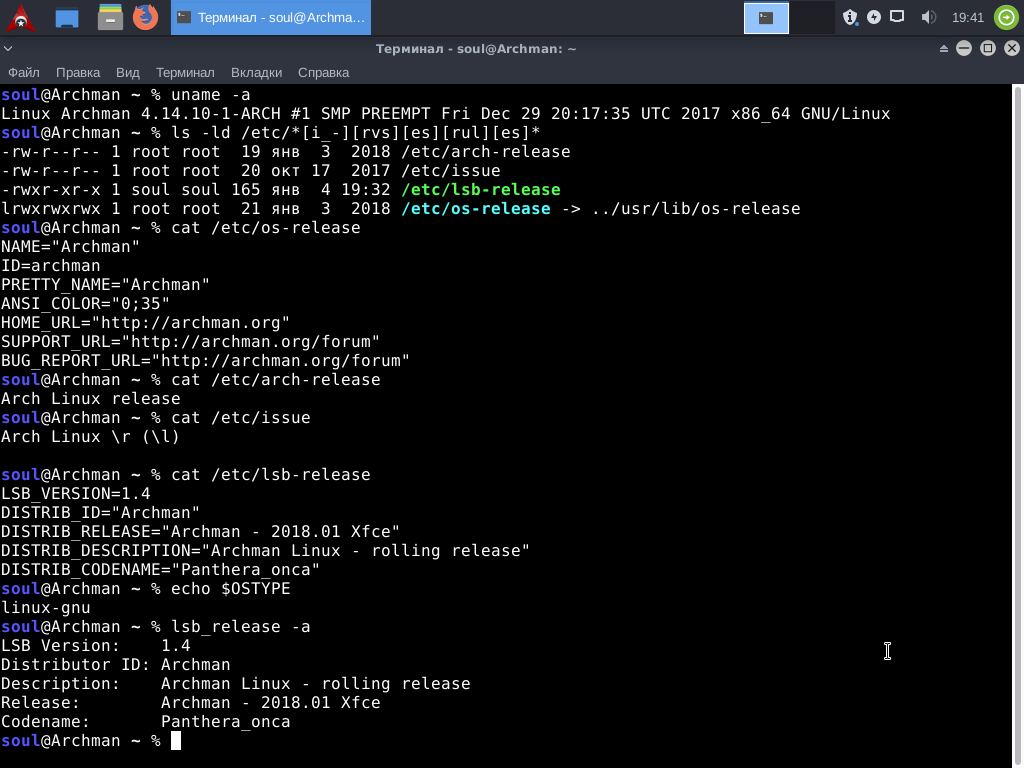Screen dimensions: 1024x768
Task: Open the volume control speaker icon
Action: coord(928,17)
